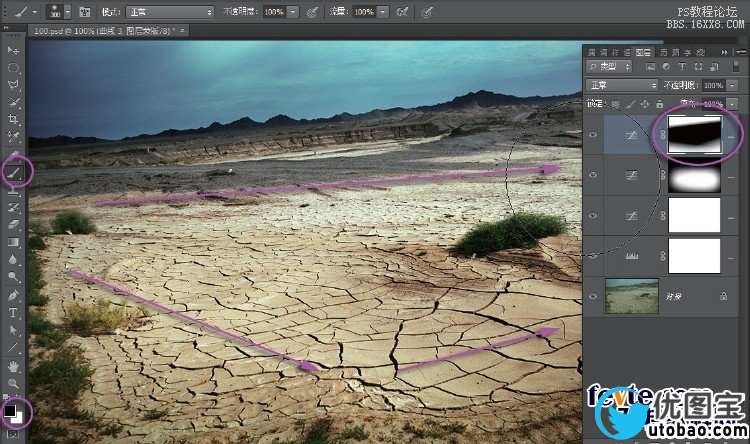
Task: Click the brush flow 100% field
Action: 364,12
